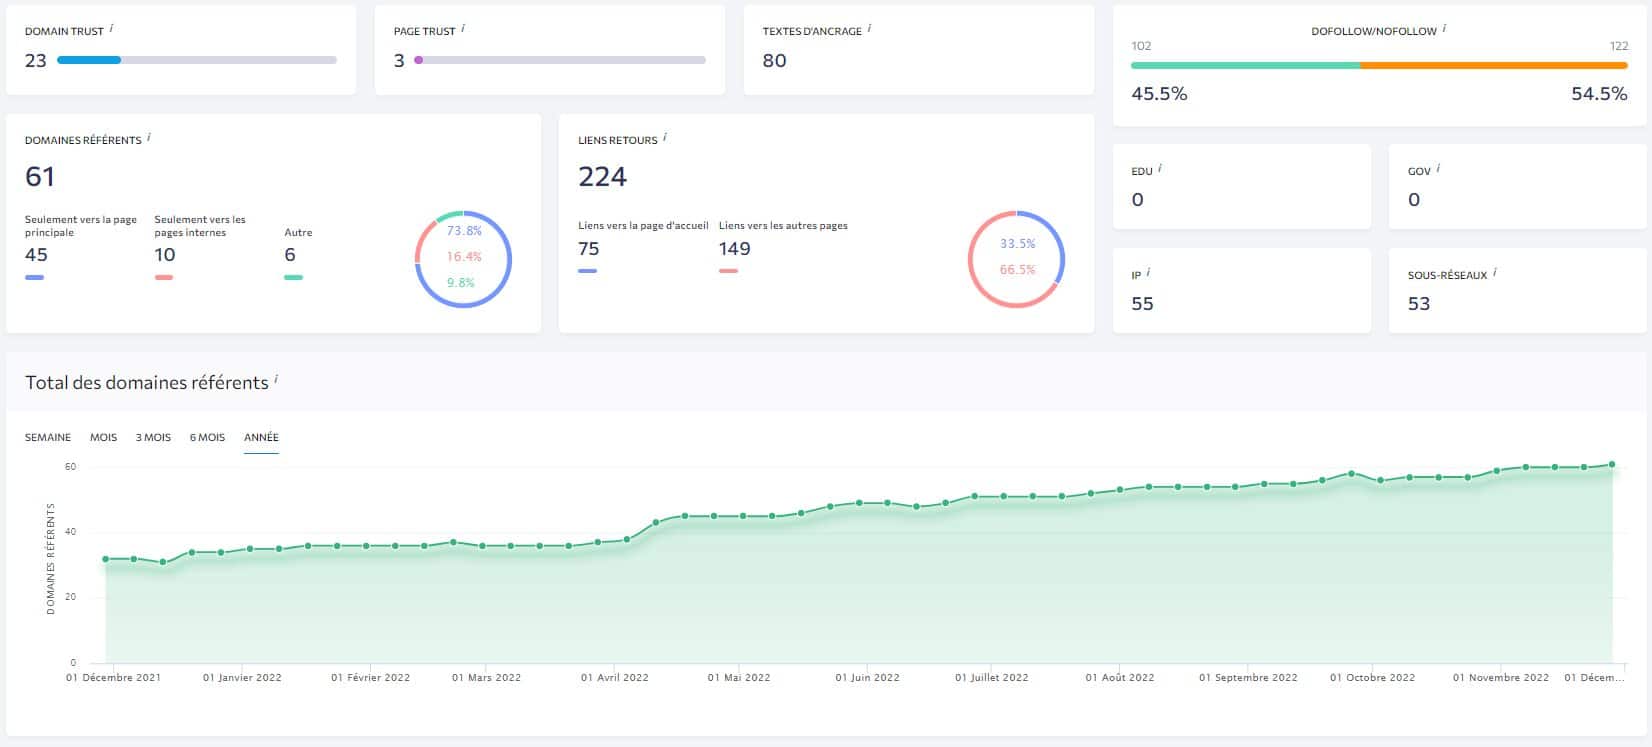Click the info icon beside IP
Screen dimensions: 1652x747
pos(1148,273)
